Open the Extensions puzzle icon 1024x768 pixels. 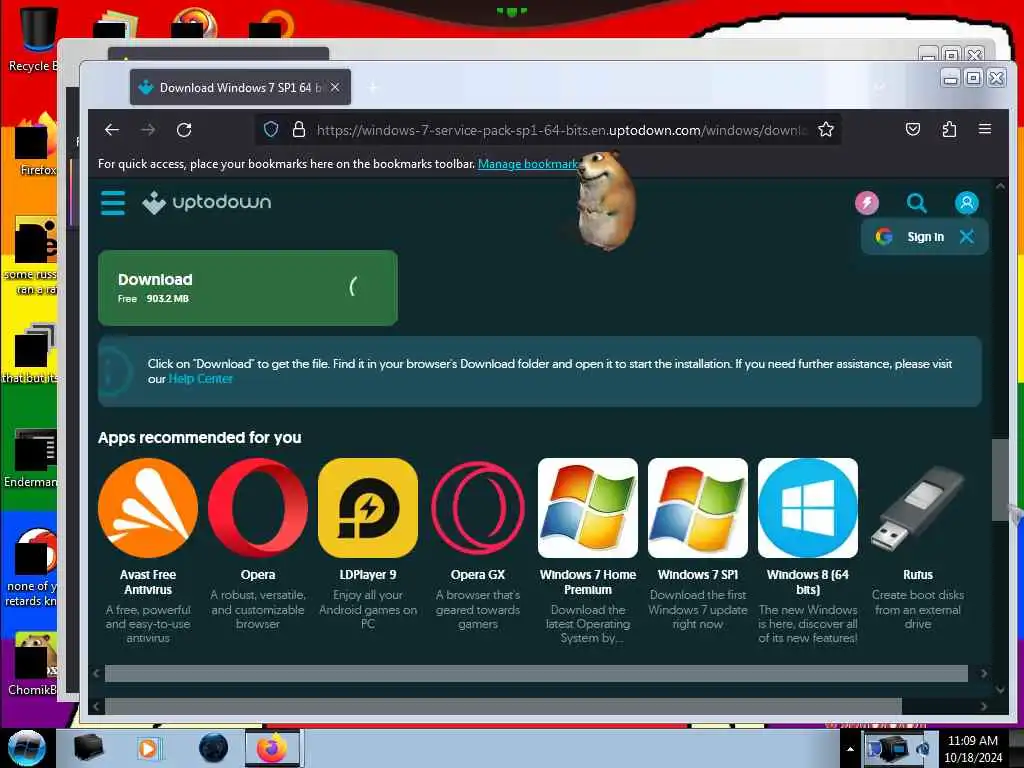tap(950, 129)
